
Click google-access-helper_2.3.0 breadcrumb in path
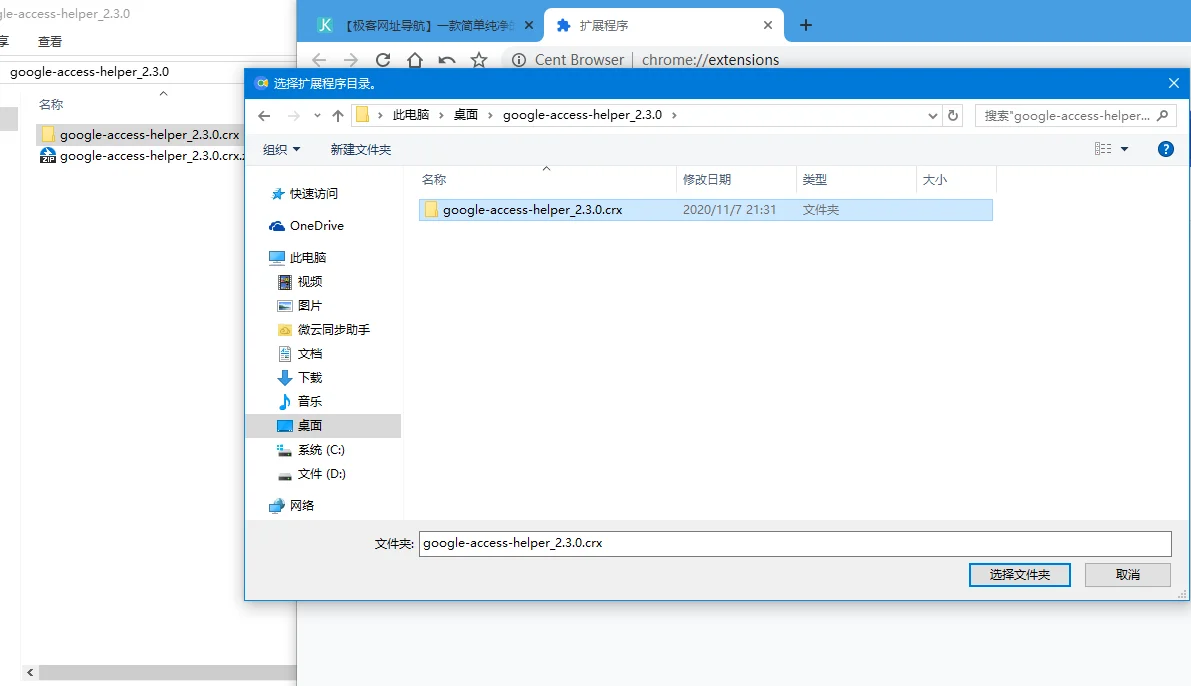tap(582, 115)
